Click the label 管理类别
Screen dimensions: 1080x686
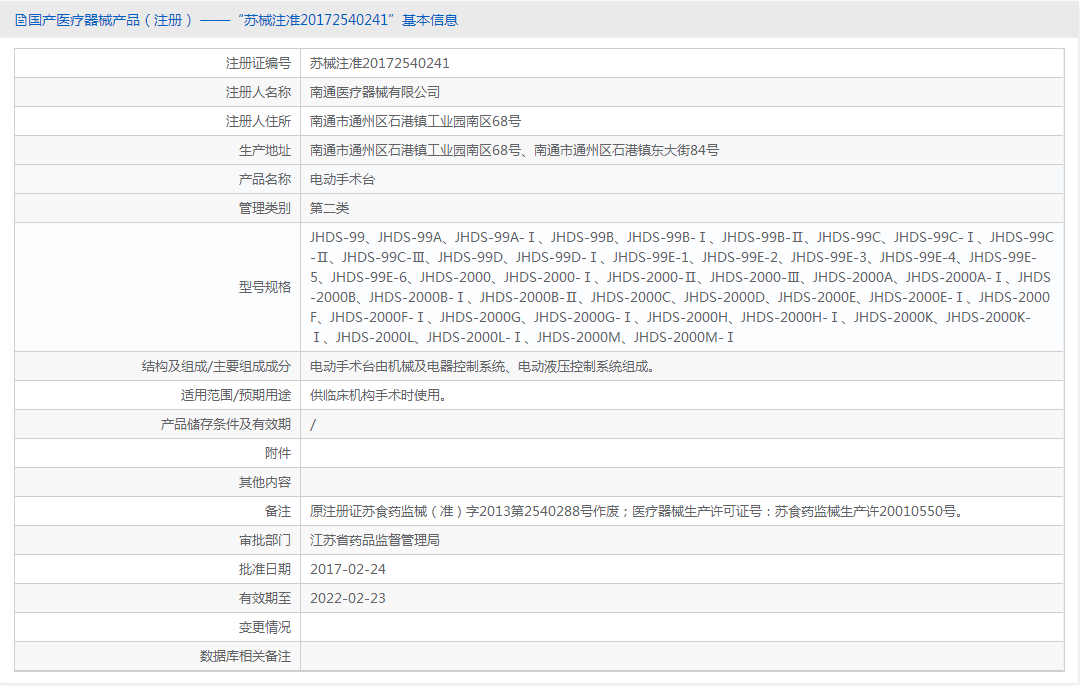(x=264, y=208)
